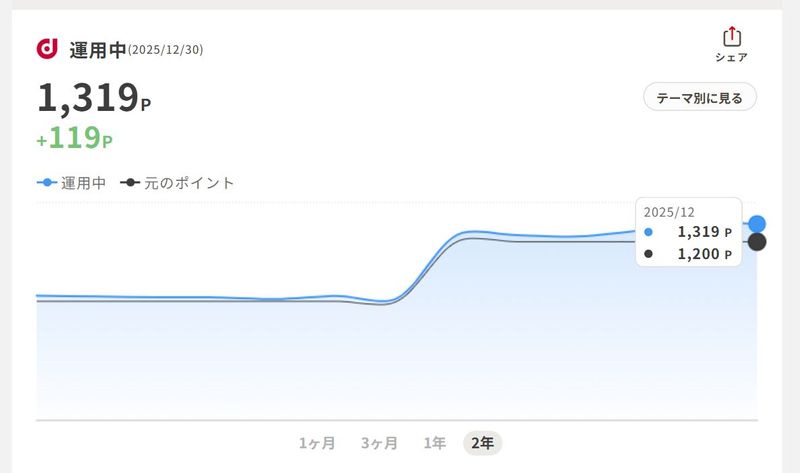Click the dark dot inside the tooltip
This screenshot has height=473, width=800.
click(648, 254)
